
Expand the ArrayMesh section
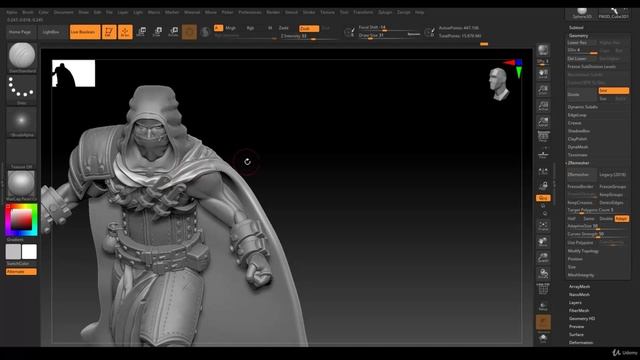pos(579,287)
